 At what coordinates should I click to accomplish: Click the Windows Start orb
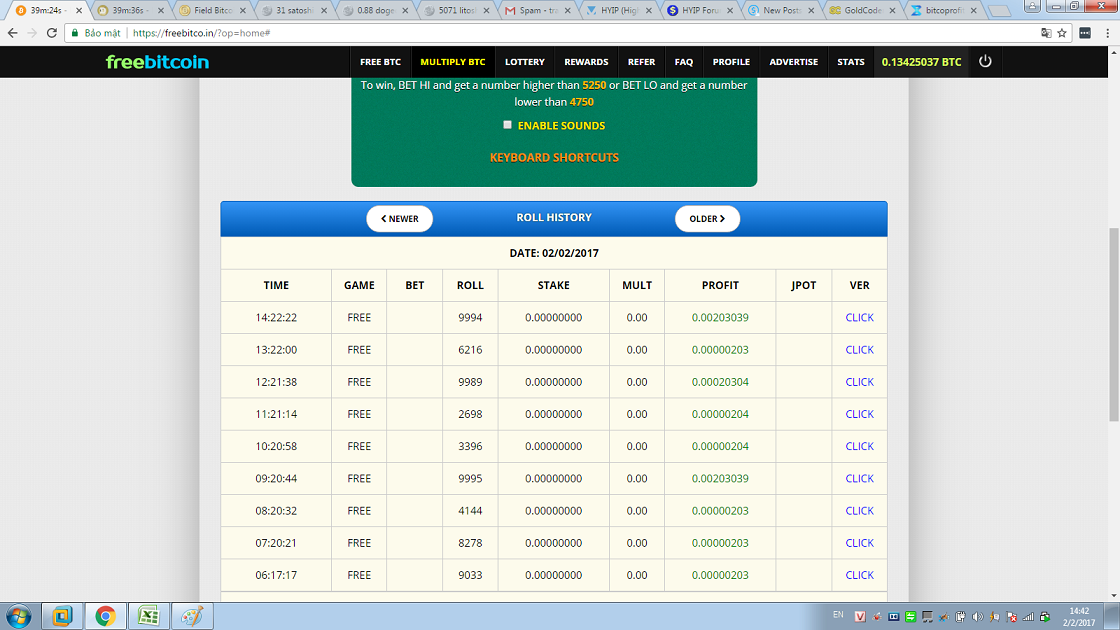click(x=18, y=615)
